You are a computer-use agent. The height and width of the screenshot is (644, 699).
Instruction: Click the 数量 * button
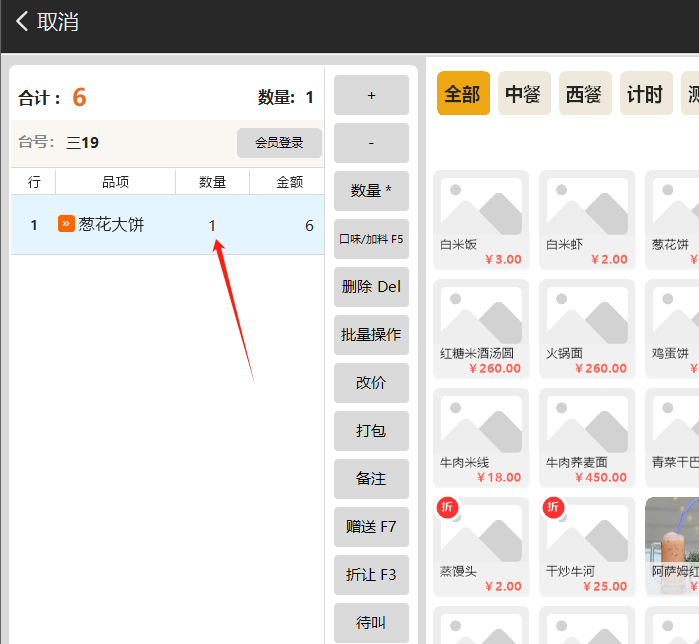coord(371,191)
